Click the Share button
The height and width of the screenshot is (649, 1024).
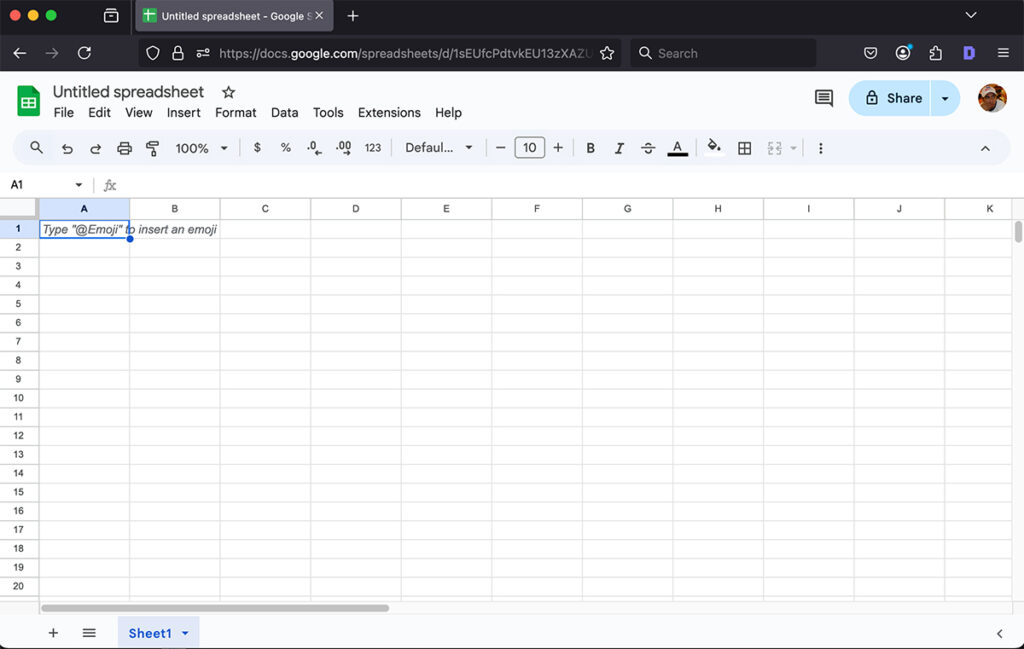[891, 98]
